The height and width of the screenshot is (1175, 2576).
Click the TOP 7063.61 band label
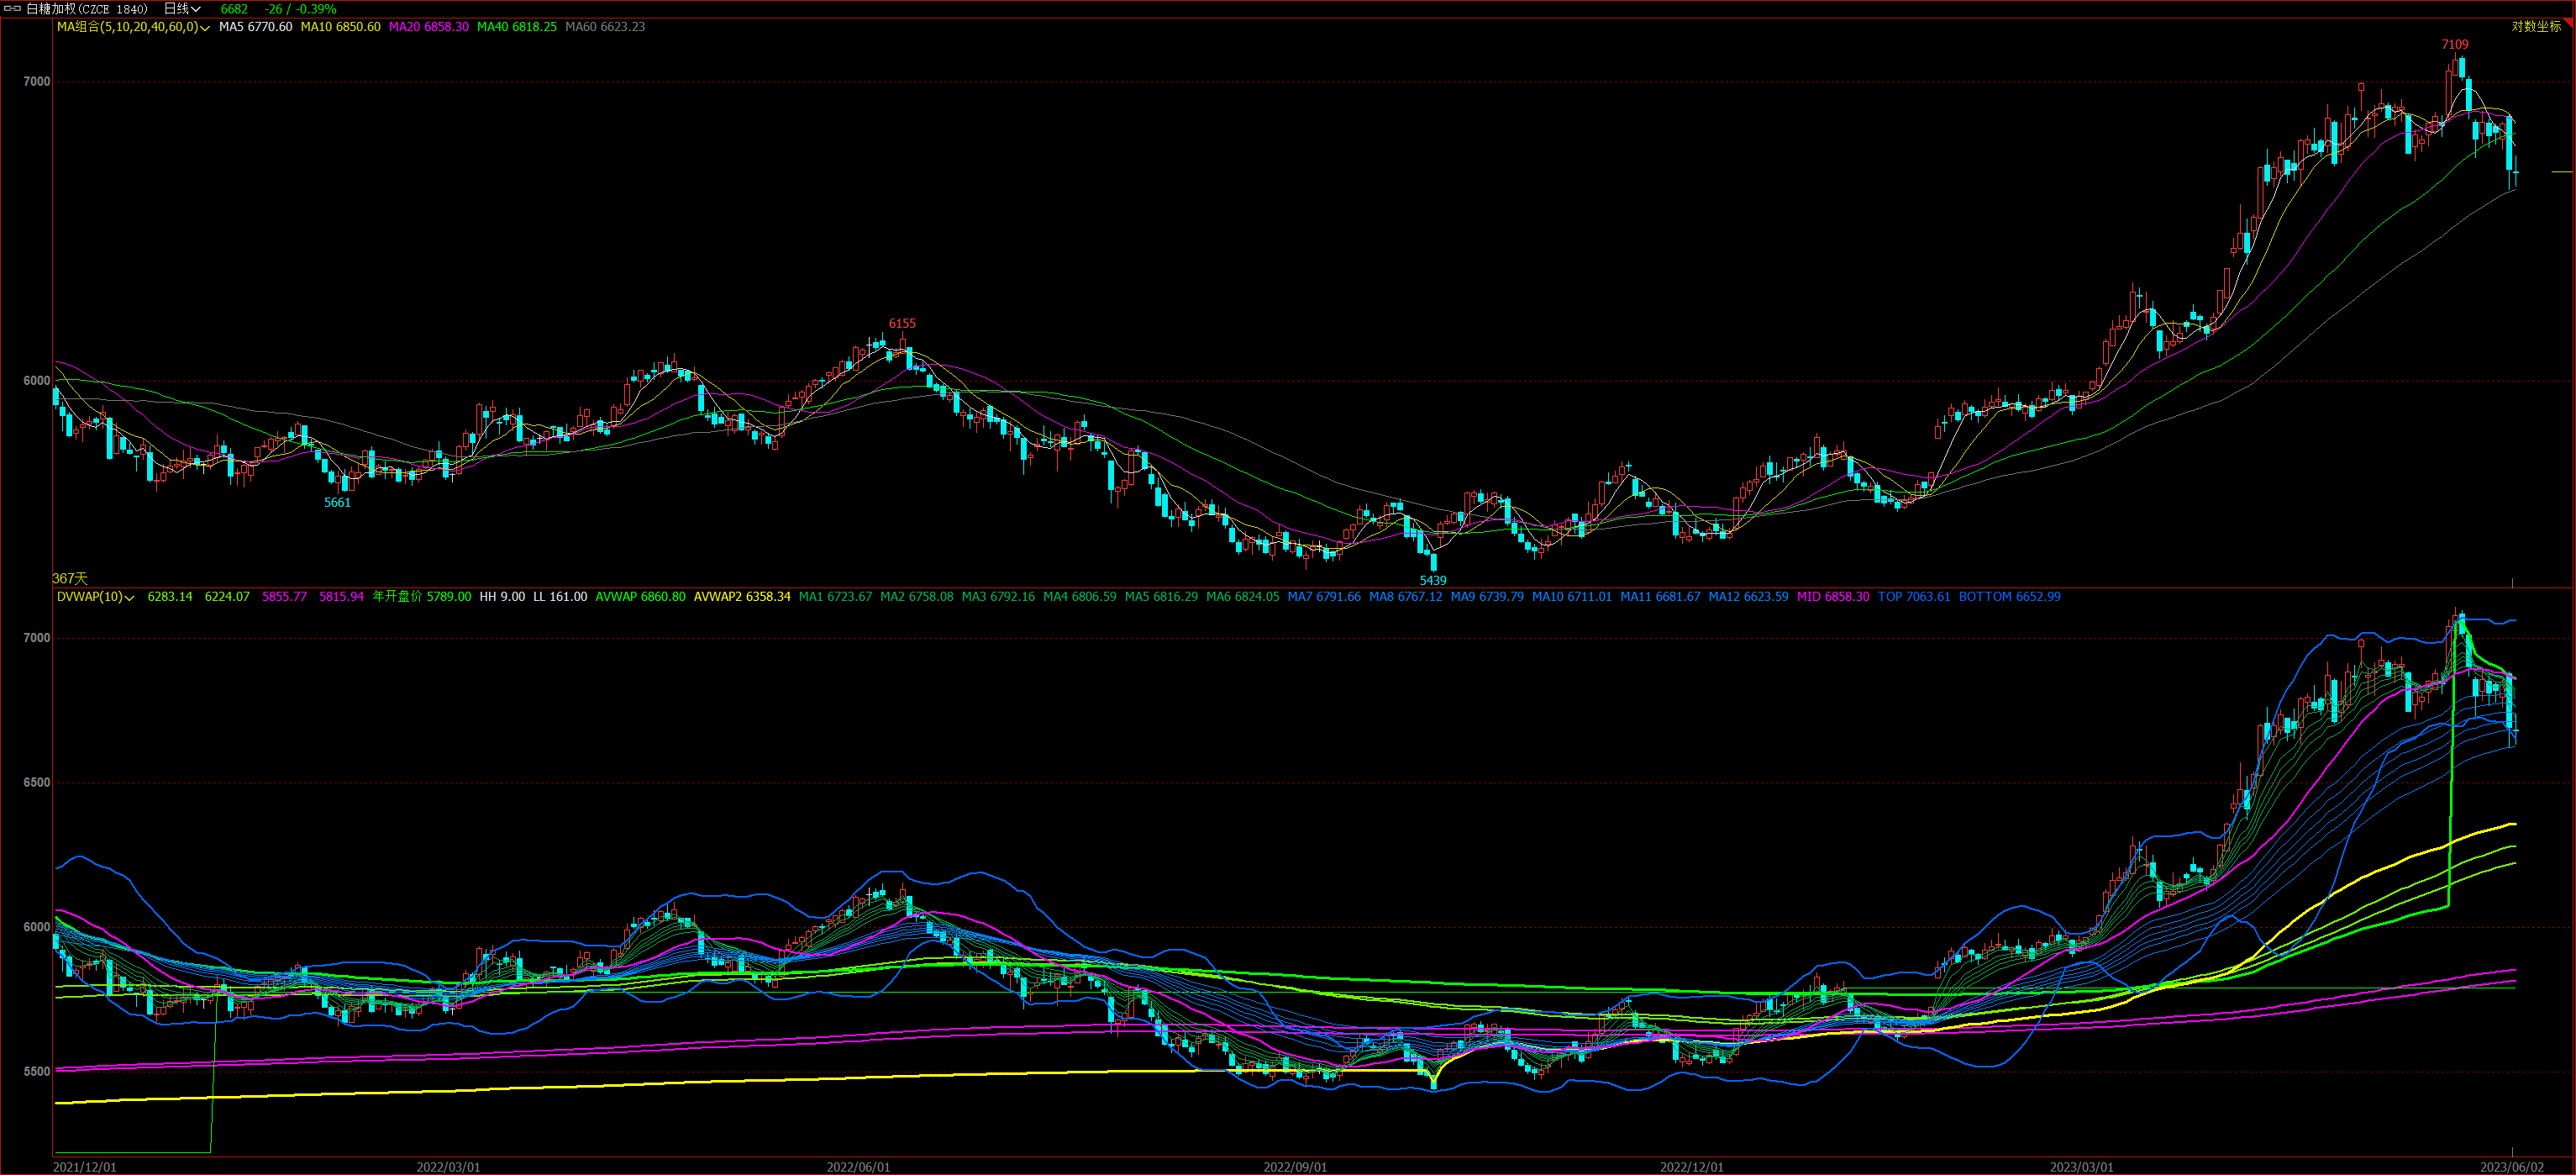[x=1913, y=597]
